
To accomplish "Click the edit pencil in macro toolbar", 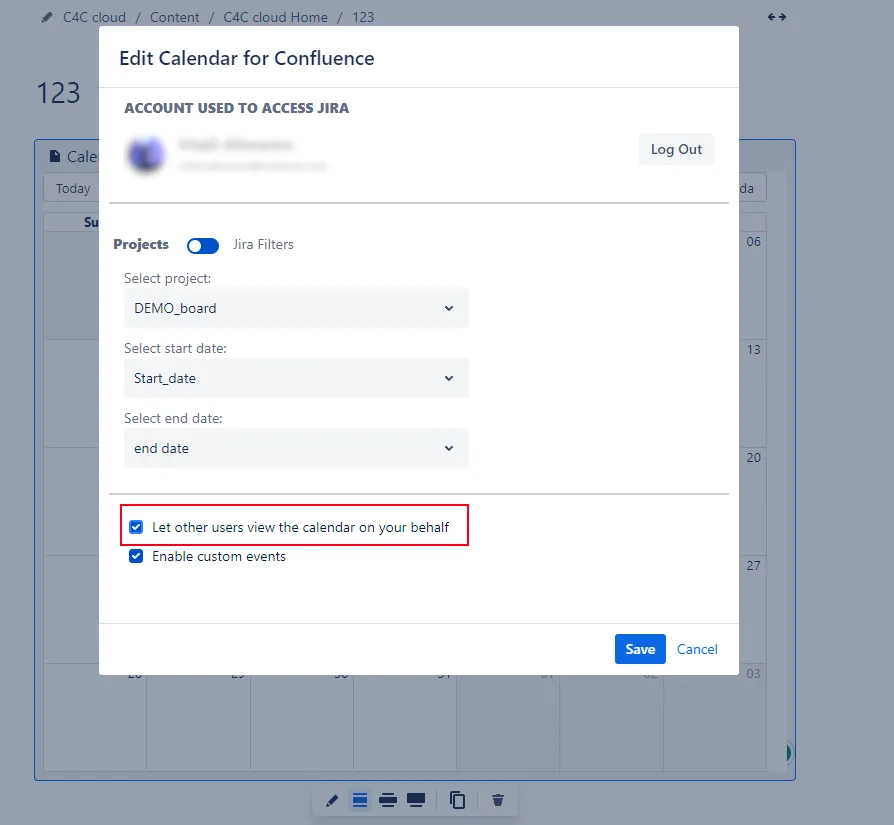I will [332, 800].
